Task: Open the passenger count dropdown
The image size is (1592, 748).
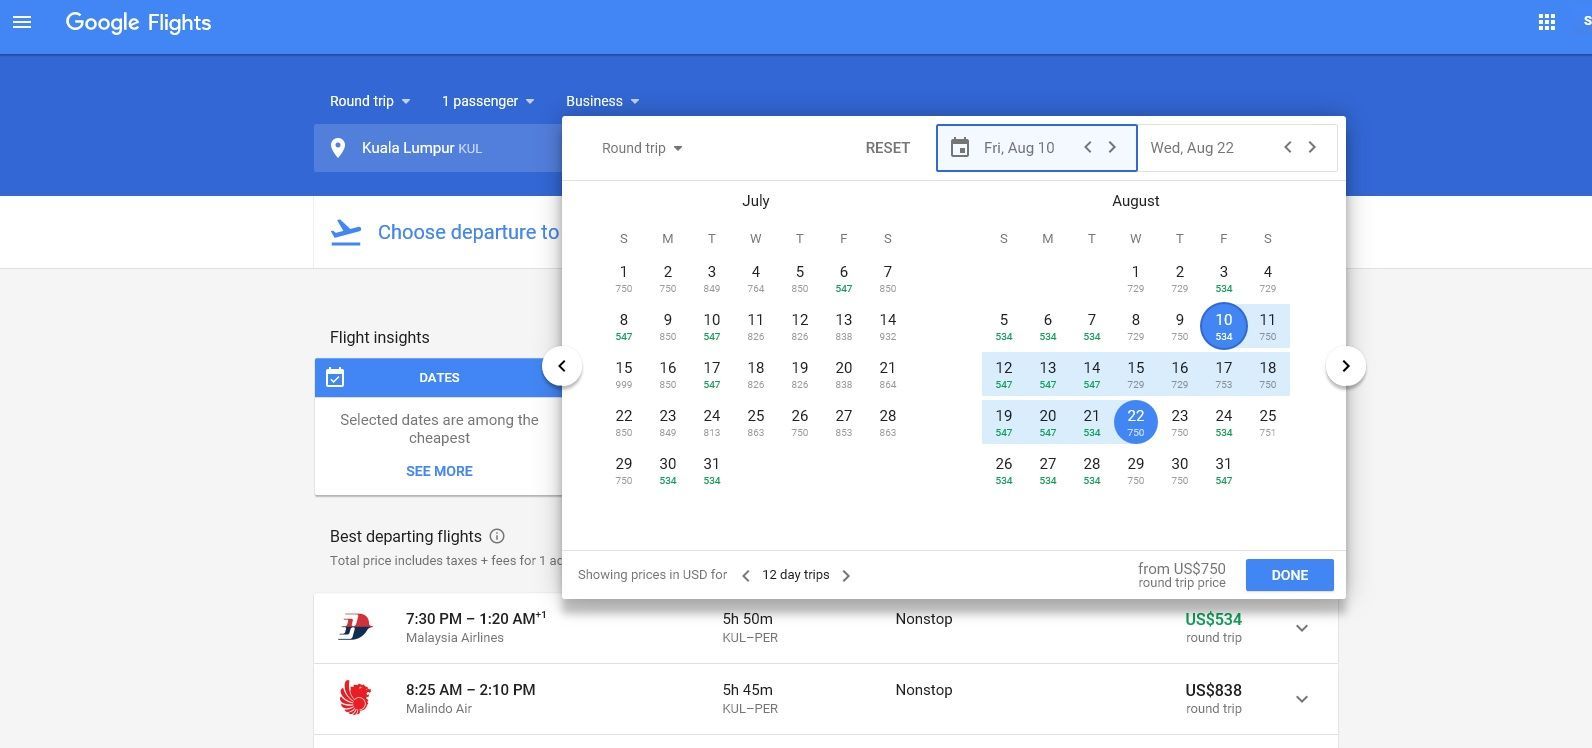Action: 488,101
